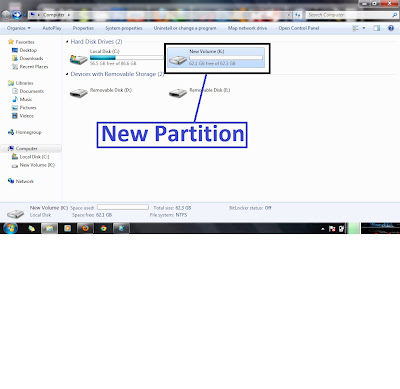Open Downloads under Favorites

pyautogui.click(x=31, y=59)
